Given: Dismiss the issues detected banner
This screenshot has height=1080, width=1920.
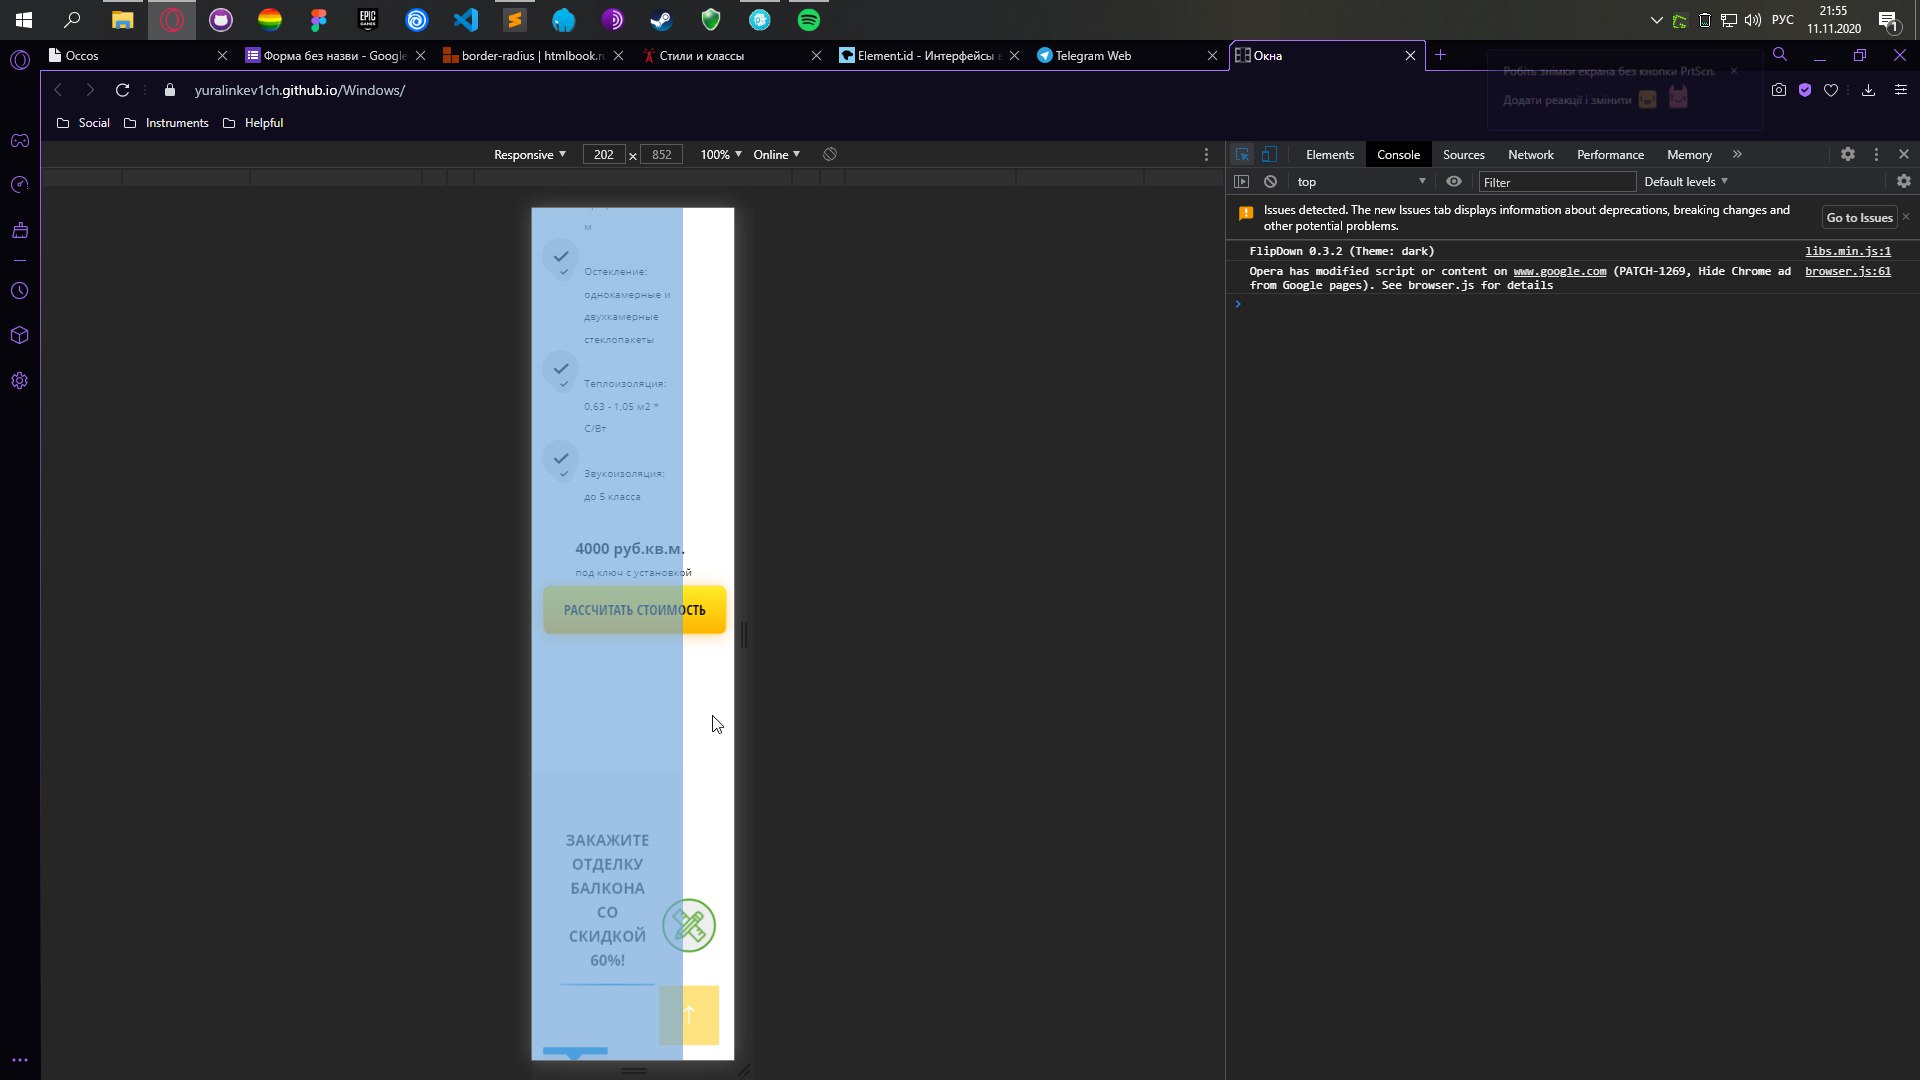Looking at the screenshot, I should click(x=1906, y=216).
